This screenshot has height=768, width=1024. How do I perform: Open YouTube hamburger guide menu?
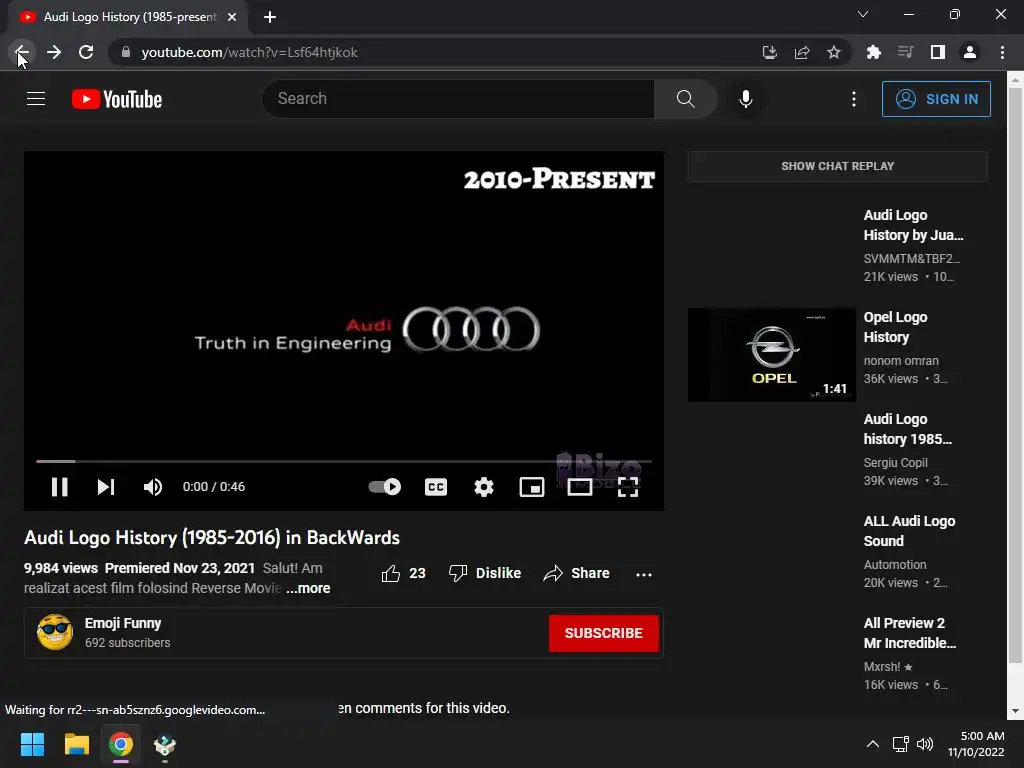click(36, 99)
